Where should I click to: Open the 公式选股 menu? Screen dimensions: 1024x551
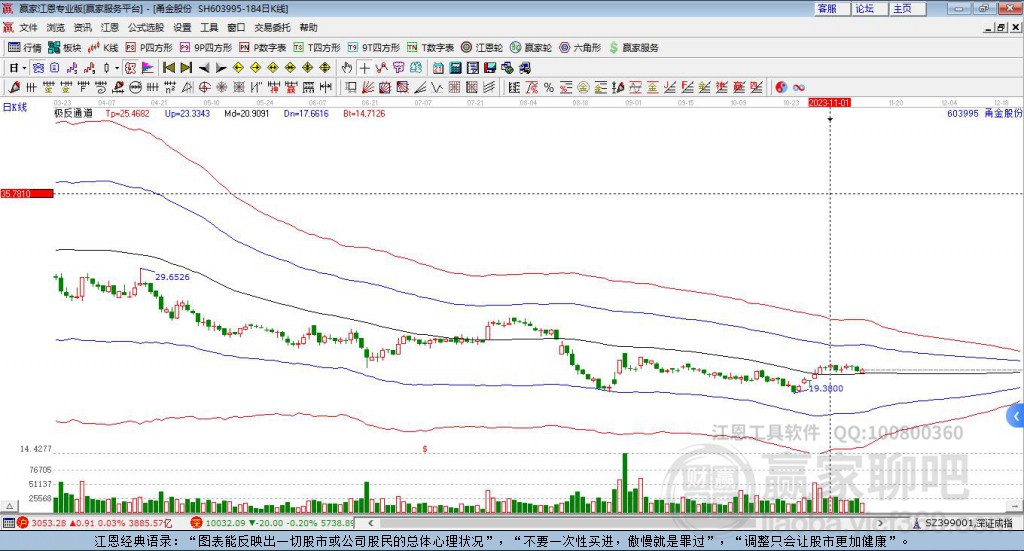[x=146, y=27]
